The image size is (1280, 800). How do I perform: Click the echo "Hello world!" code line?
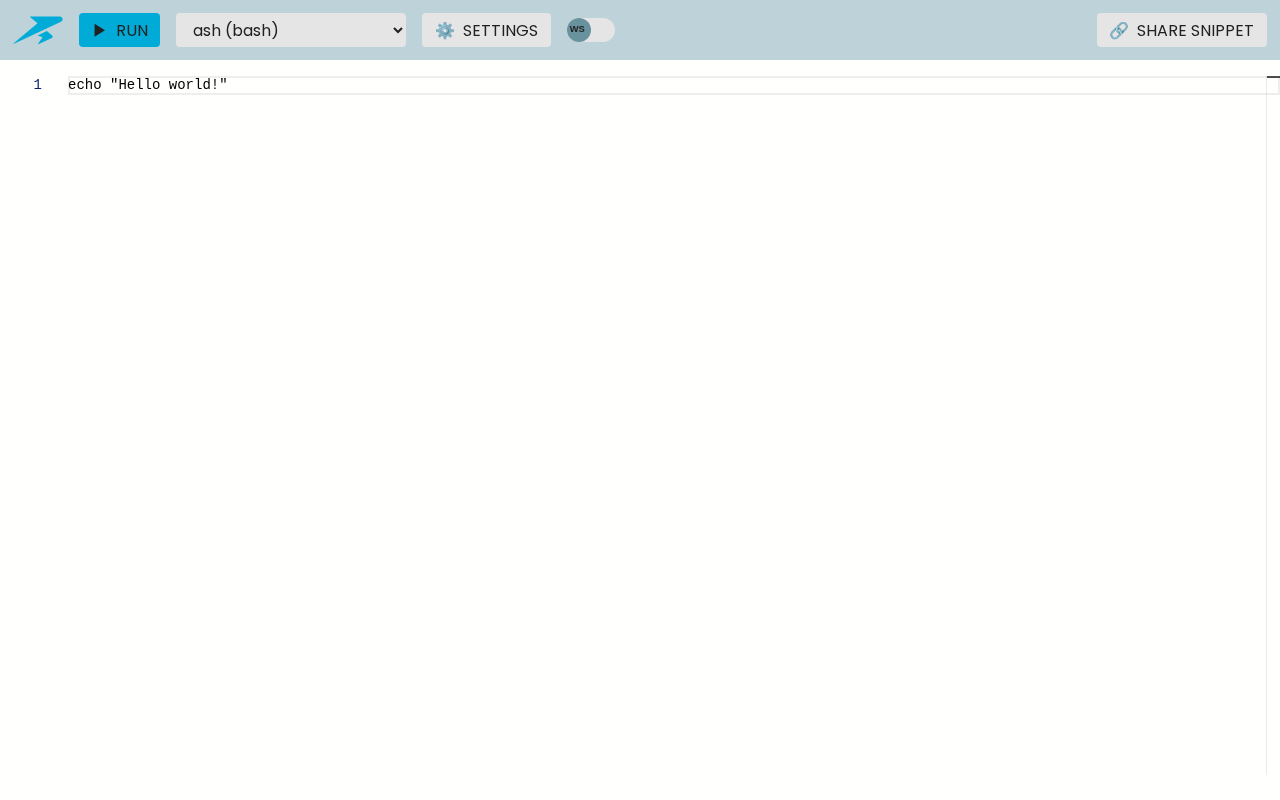(x=148, y=85)
